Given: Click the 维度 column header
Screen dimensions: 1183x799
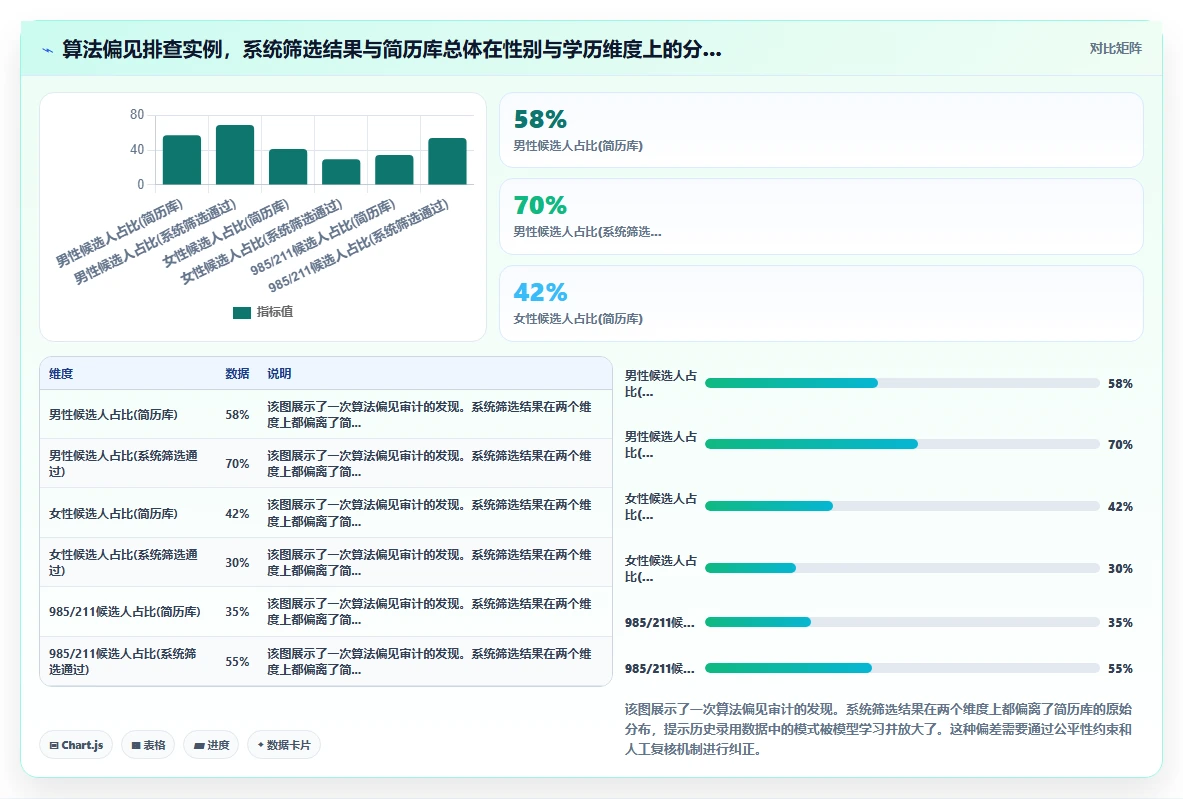Looking at the screenshot, I should pos(61,373).
